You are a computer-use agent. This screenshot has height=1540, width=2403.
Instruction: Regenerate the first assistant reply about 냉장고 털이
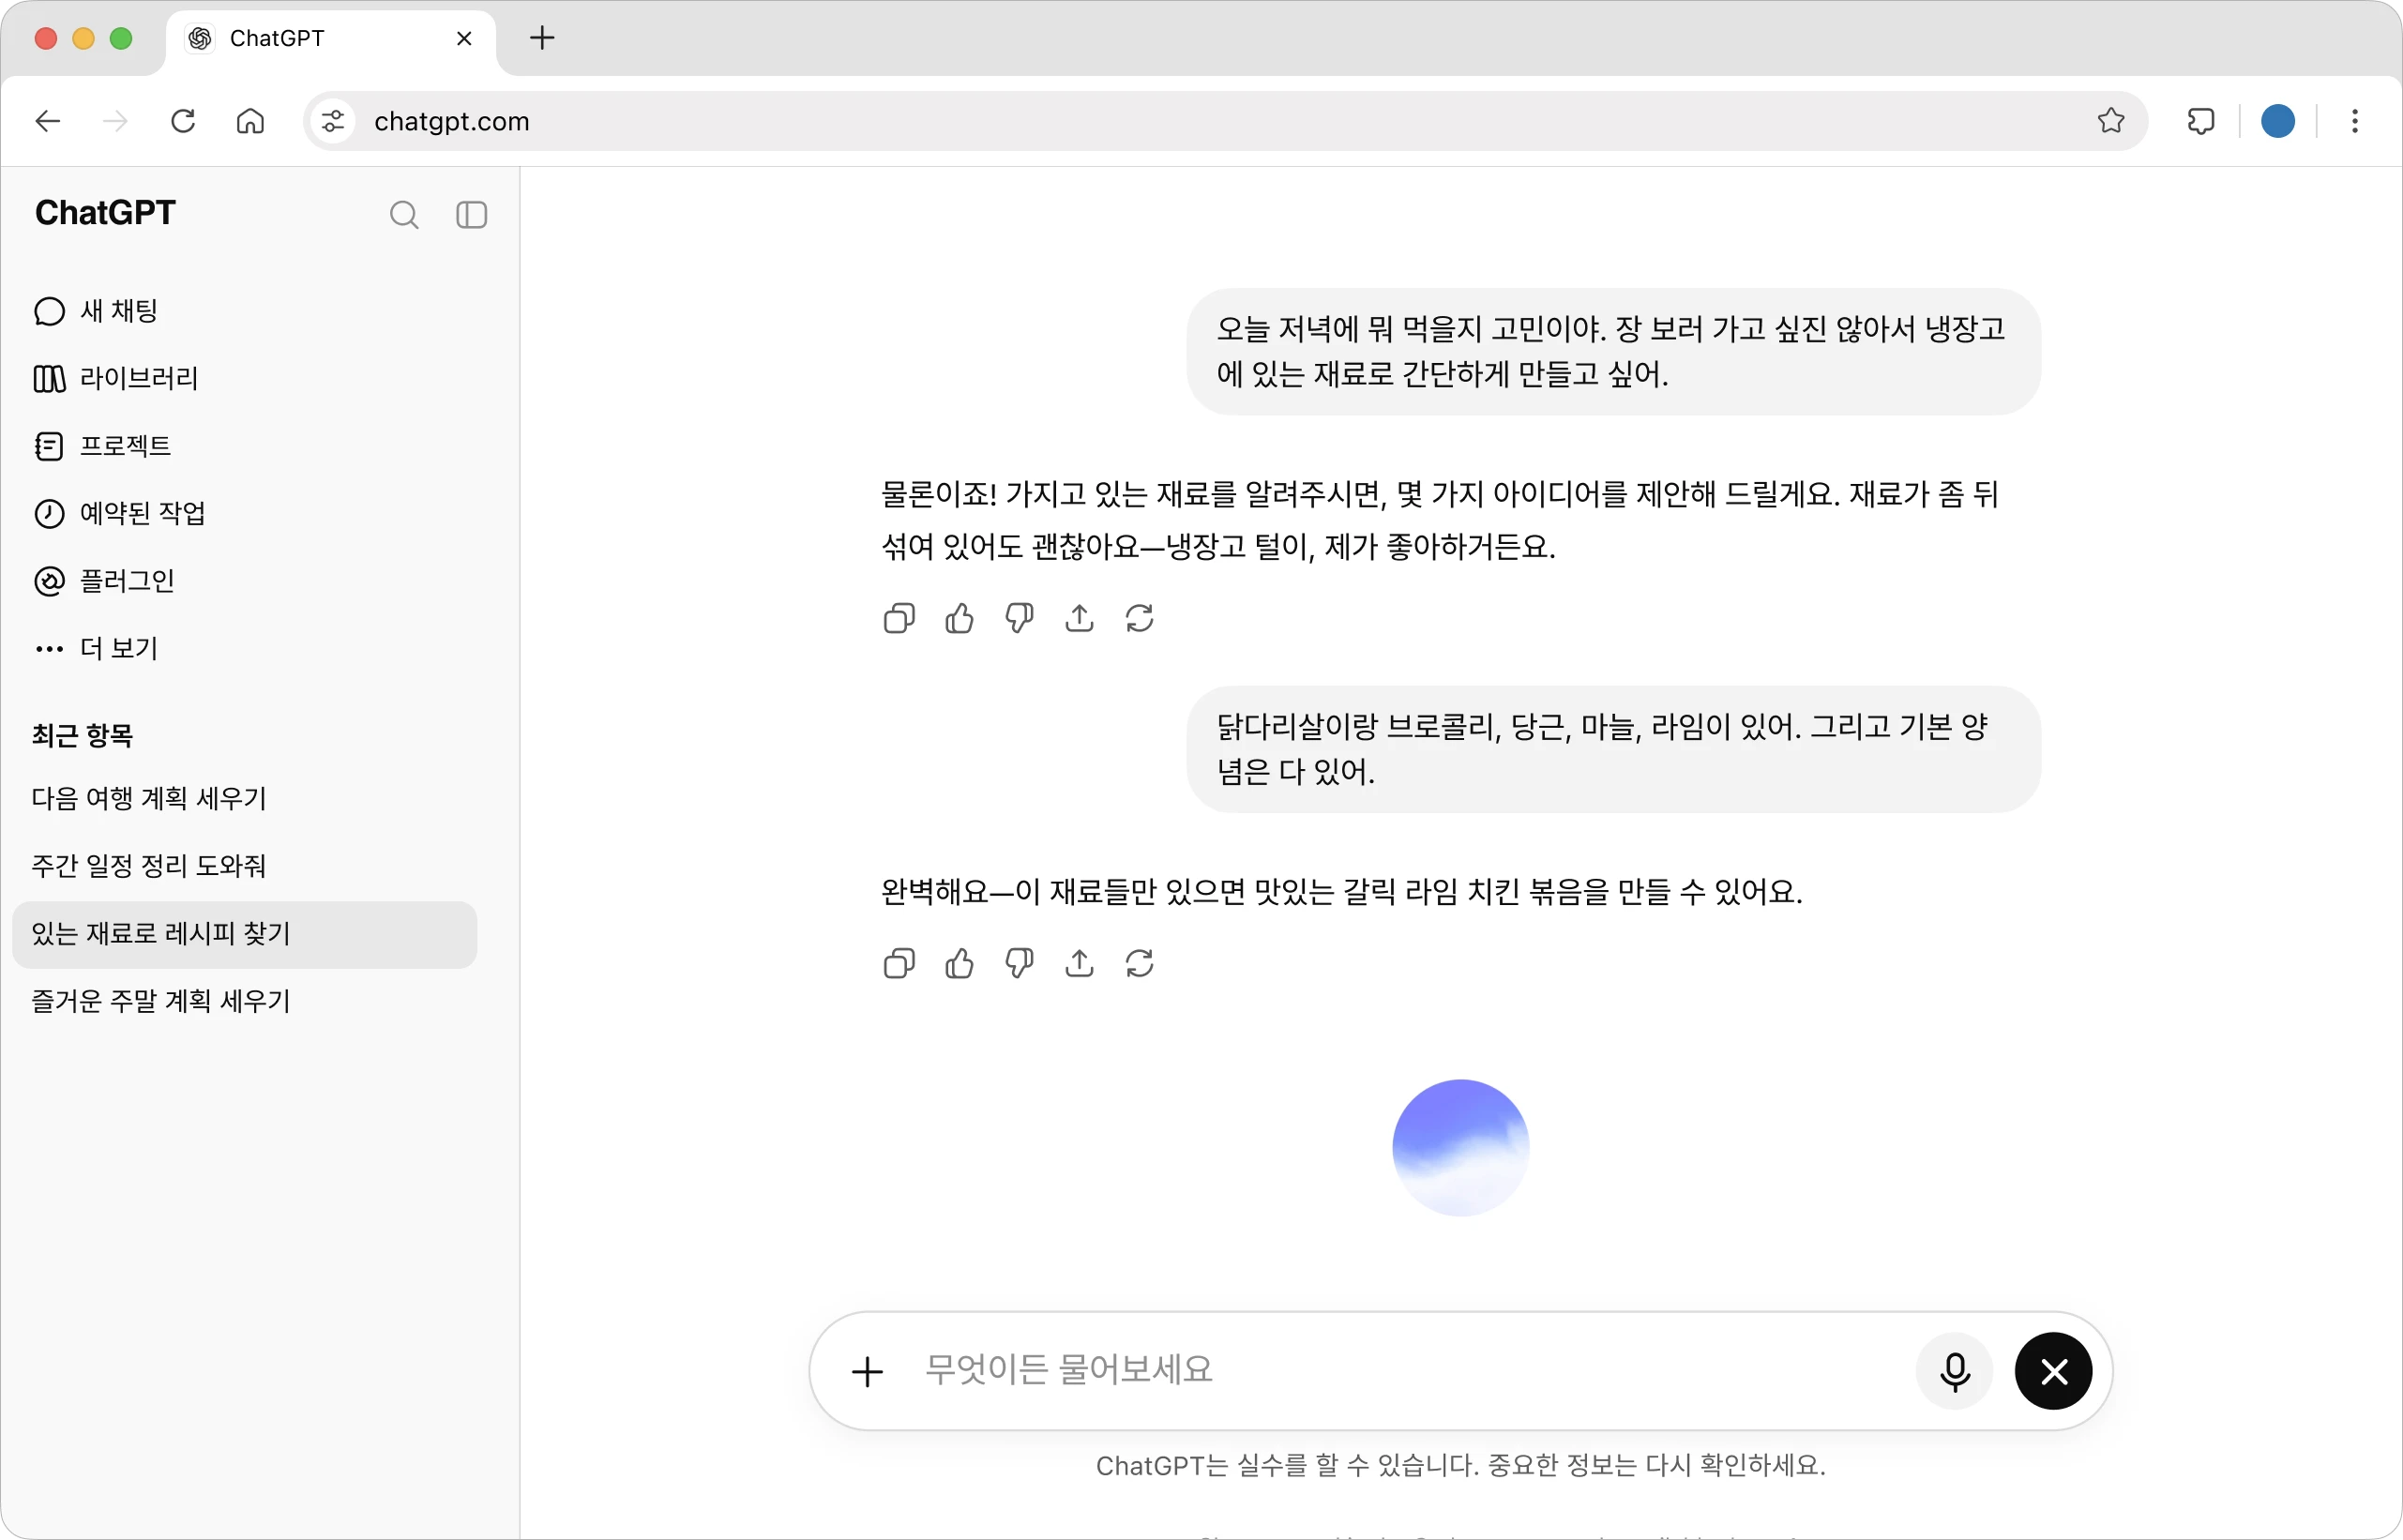[x=1139, y=619]
